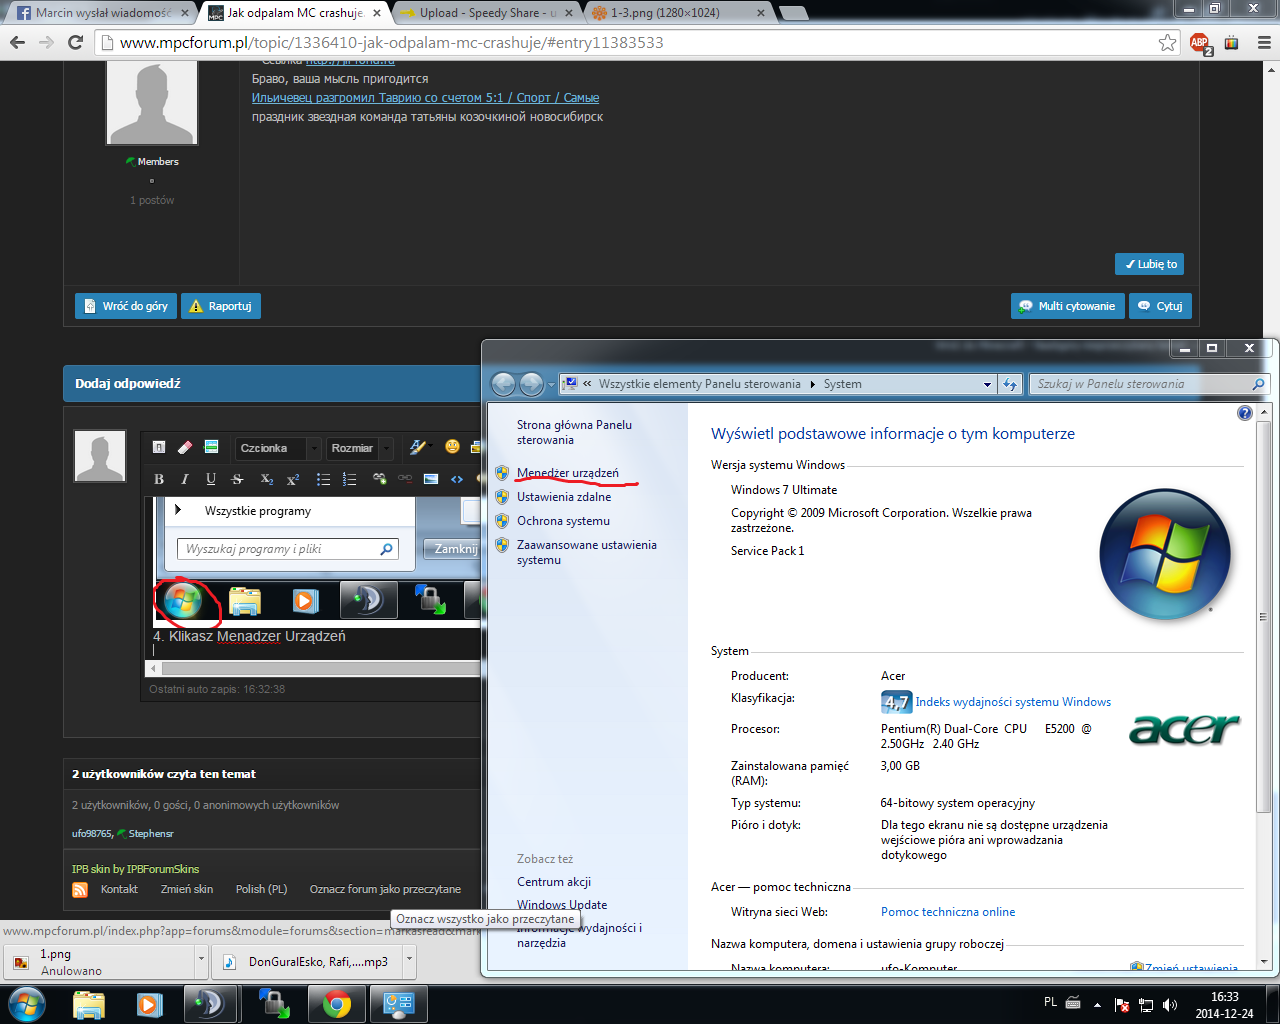Toggle the Lubię to like button
1280x1024 pixels.
point(1150,264)
